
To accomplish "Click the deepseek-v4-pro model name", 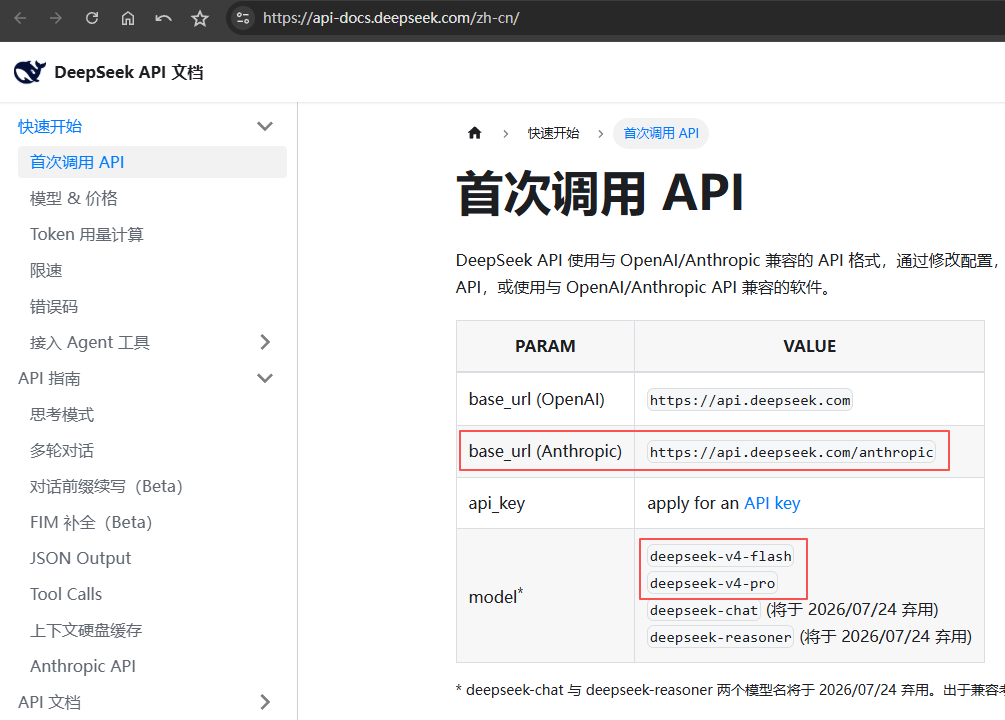I will 712,583.
